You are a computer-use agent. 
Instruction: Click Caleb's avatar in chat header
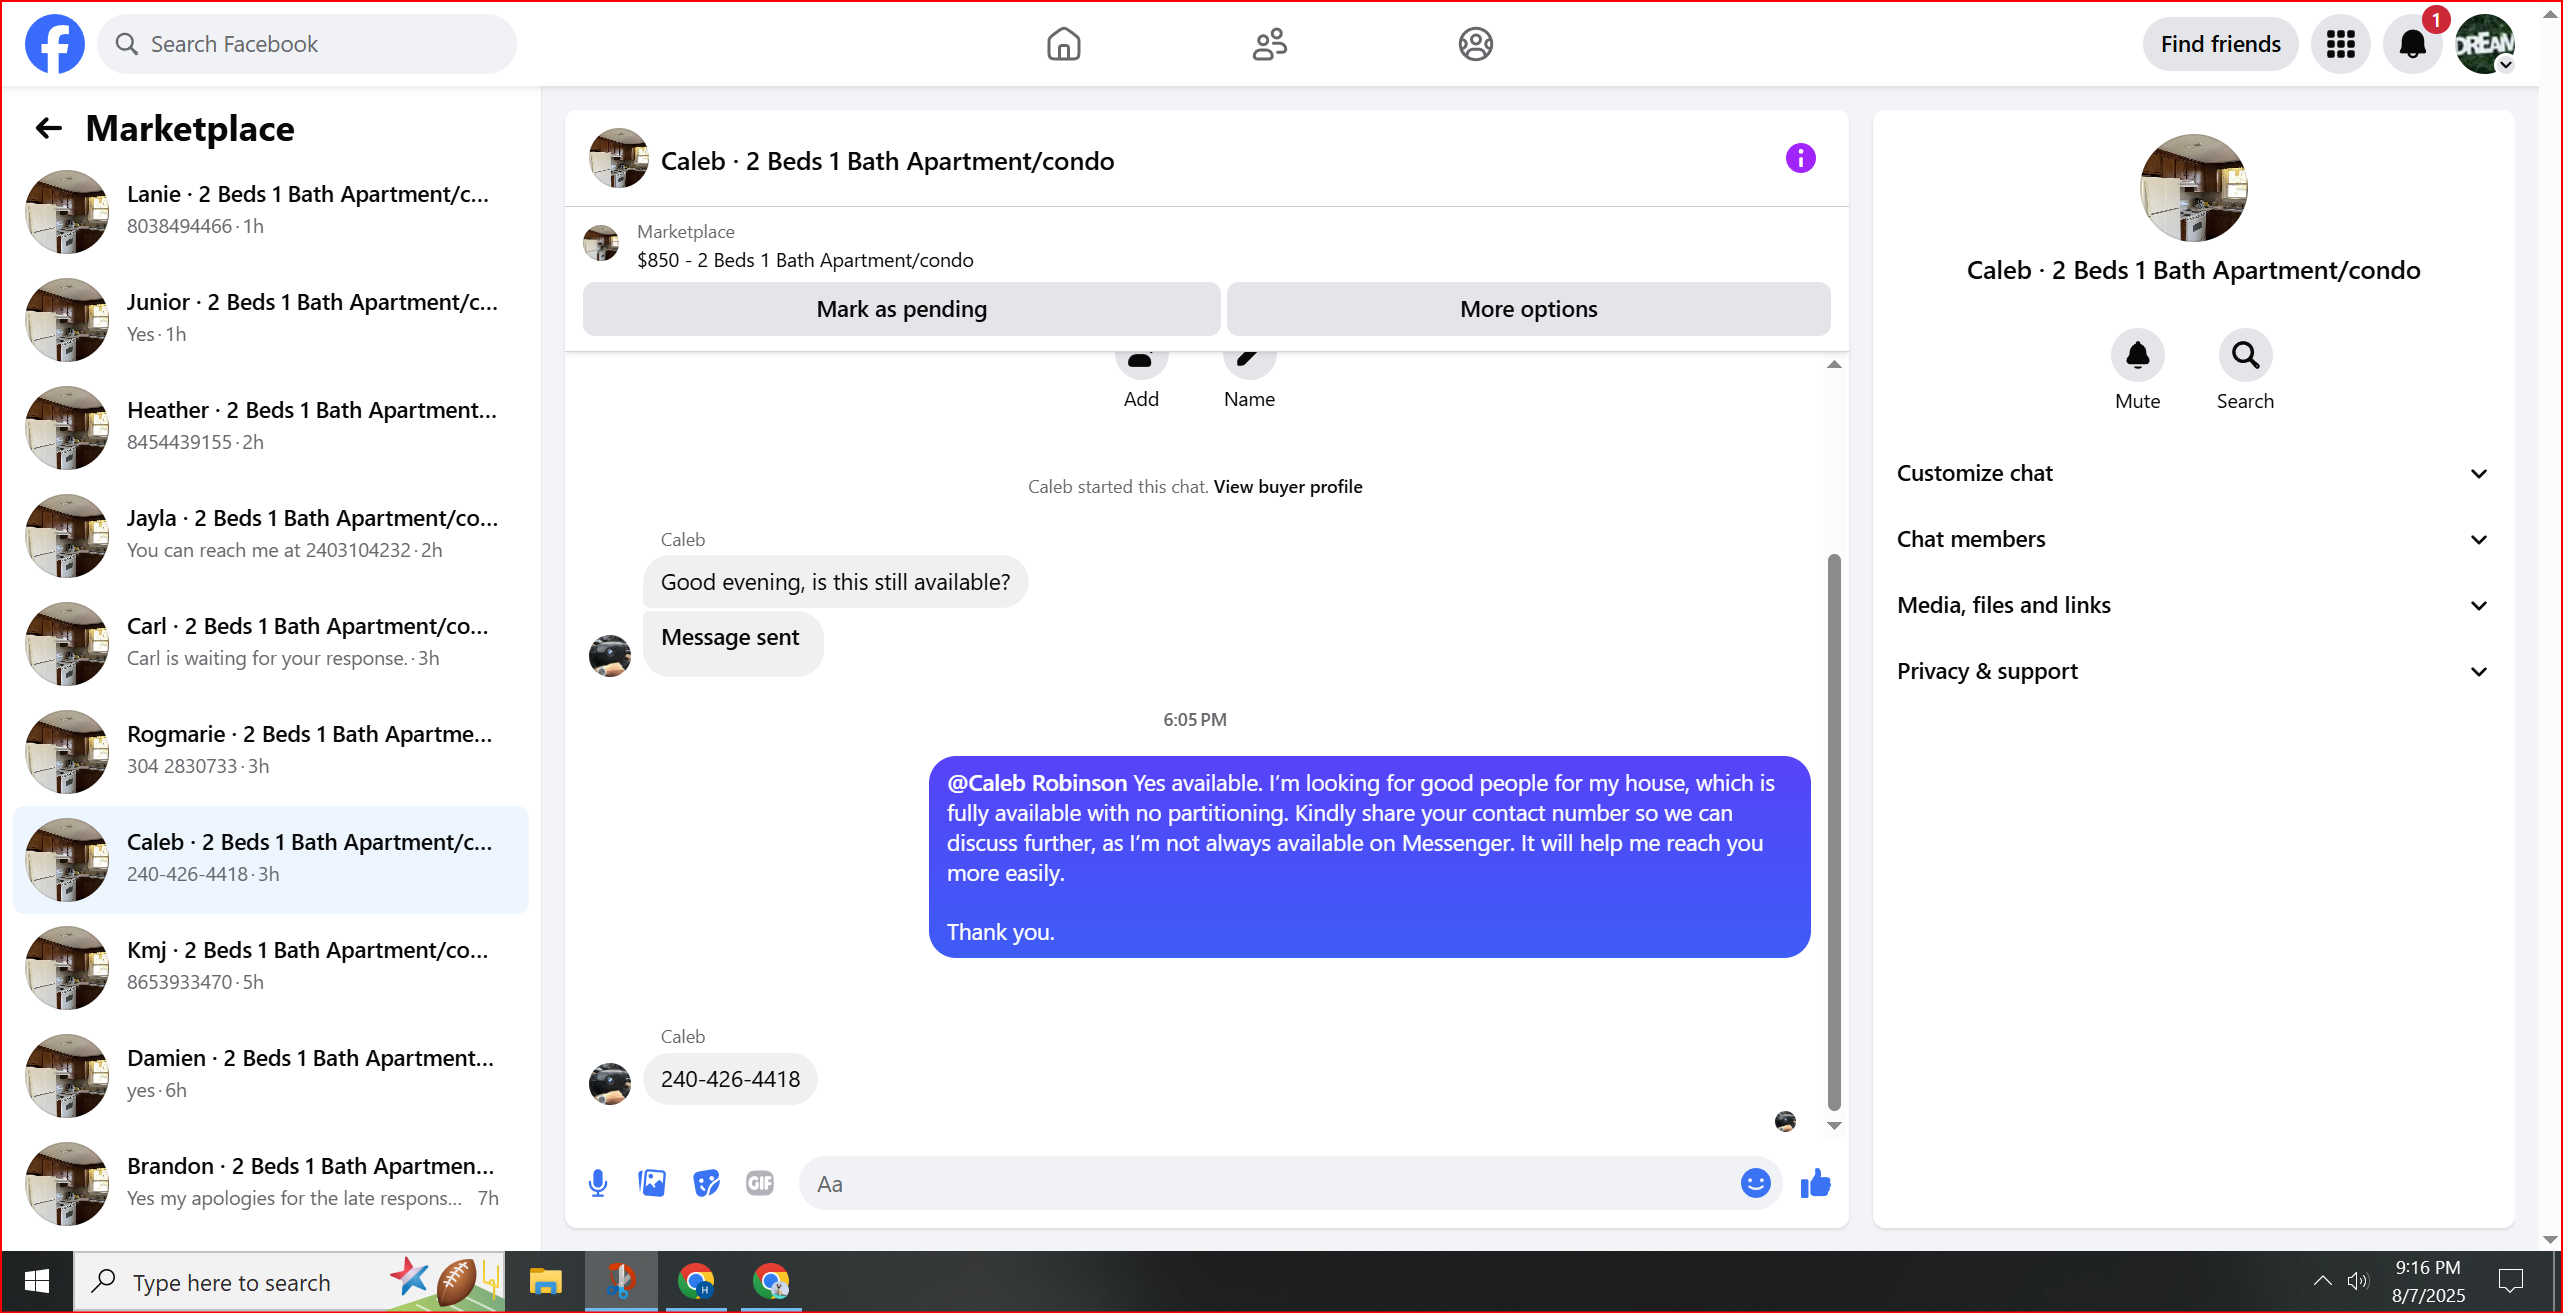point(618,158)
